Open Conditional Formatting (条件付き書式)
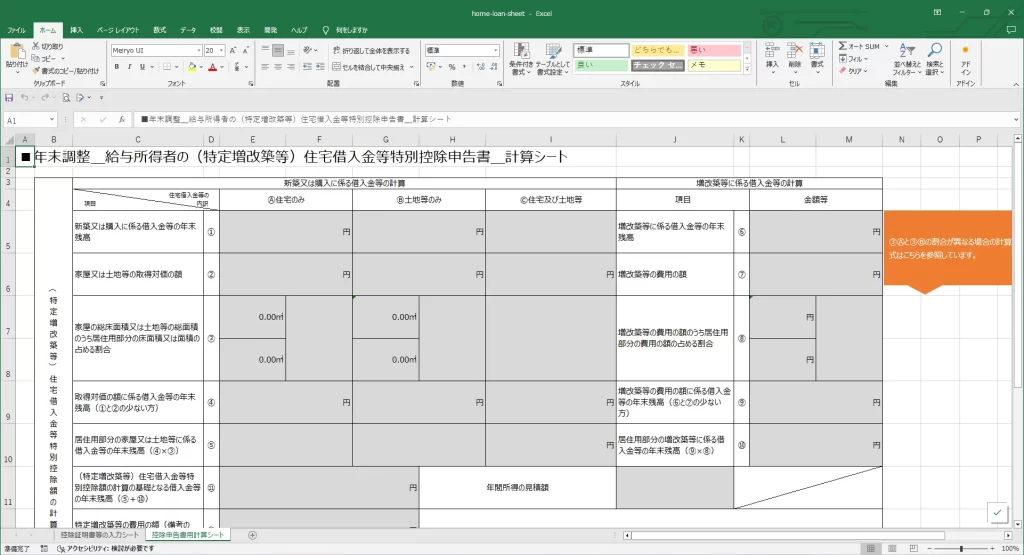The image size is (1024, 555). tap(521, 58)
